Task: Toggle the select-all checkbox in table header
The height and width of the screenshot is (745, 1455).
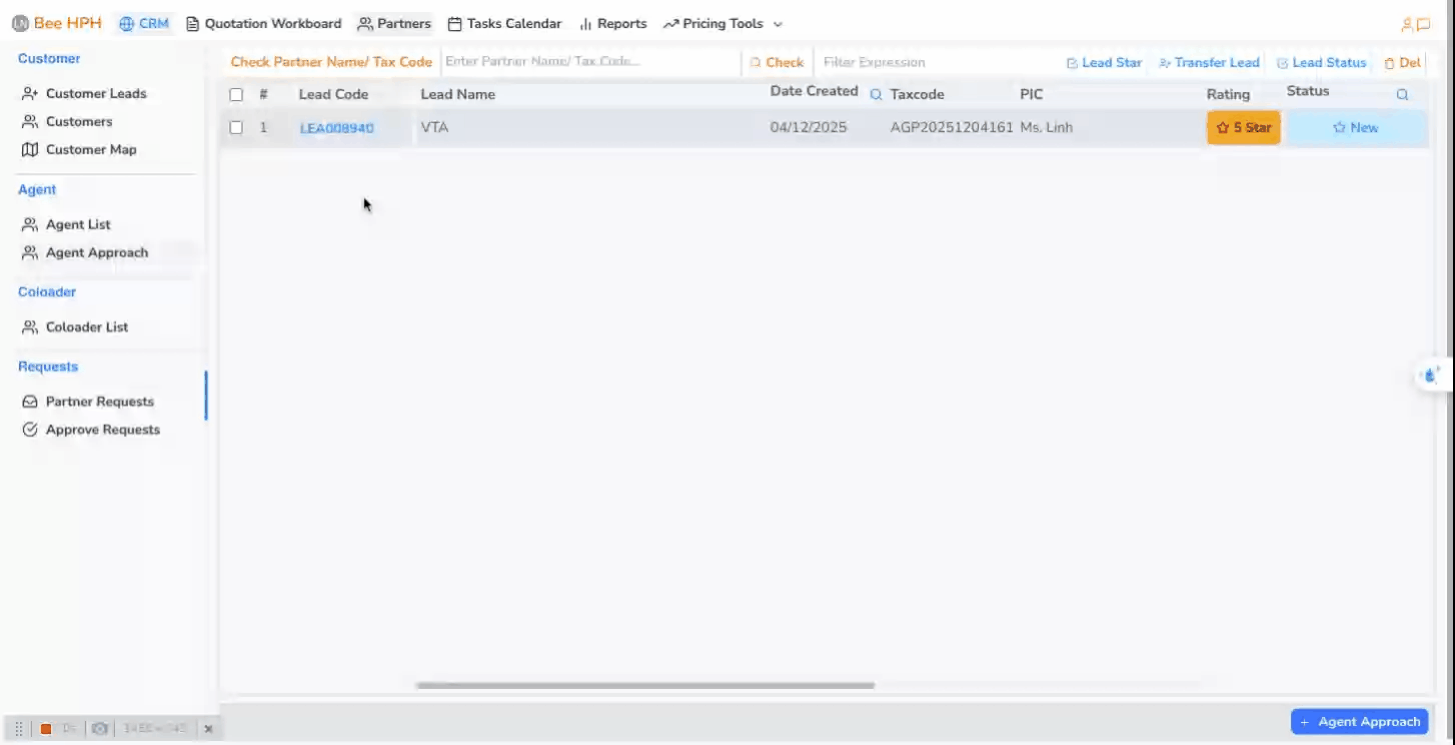Action: [236, 95]
